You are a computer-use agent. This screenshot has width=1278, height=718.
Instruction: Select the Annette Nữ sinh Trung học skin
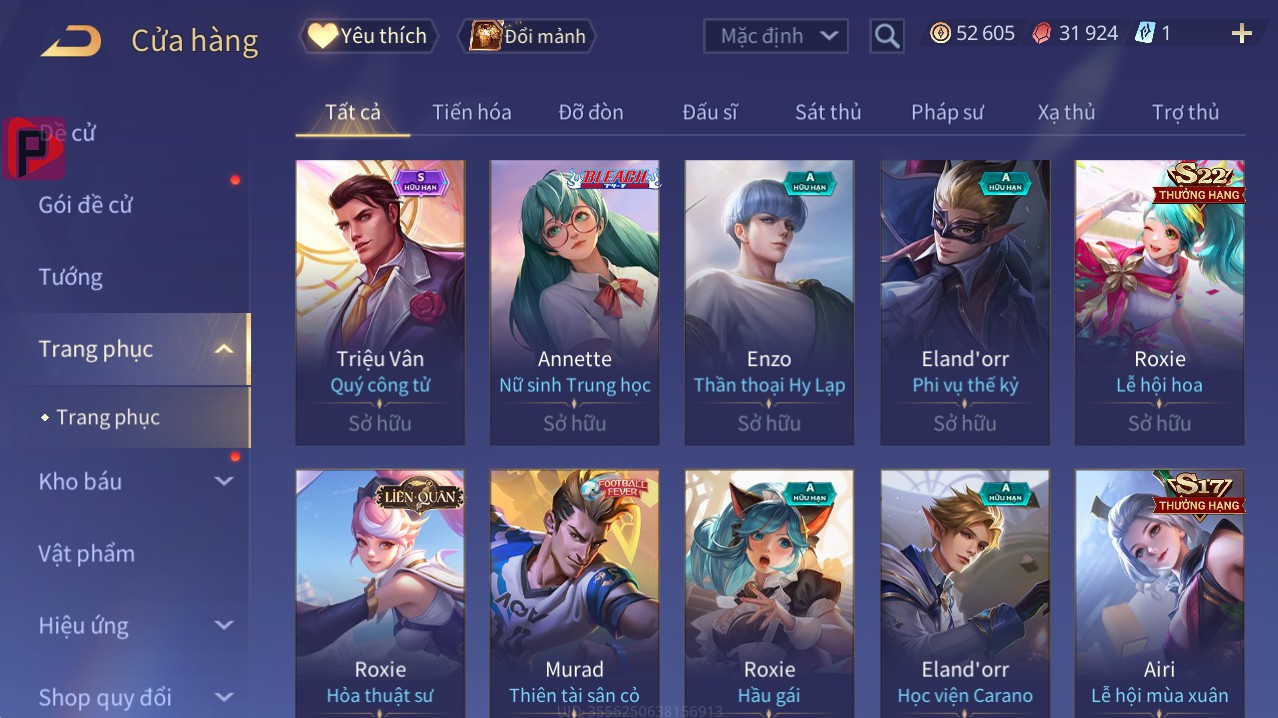(574, 302)
